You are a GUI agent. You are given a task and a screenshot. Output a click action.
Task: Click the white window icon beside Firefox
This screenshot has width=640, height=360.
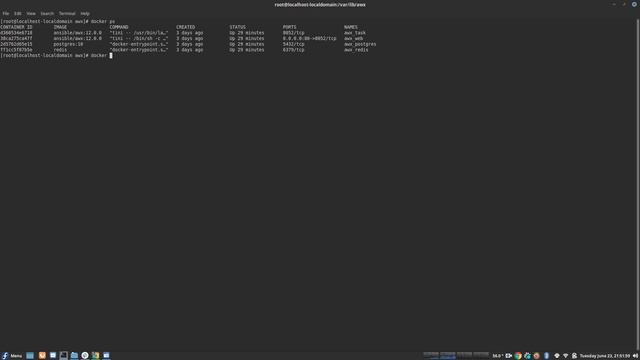point(53,356)
